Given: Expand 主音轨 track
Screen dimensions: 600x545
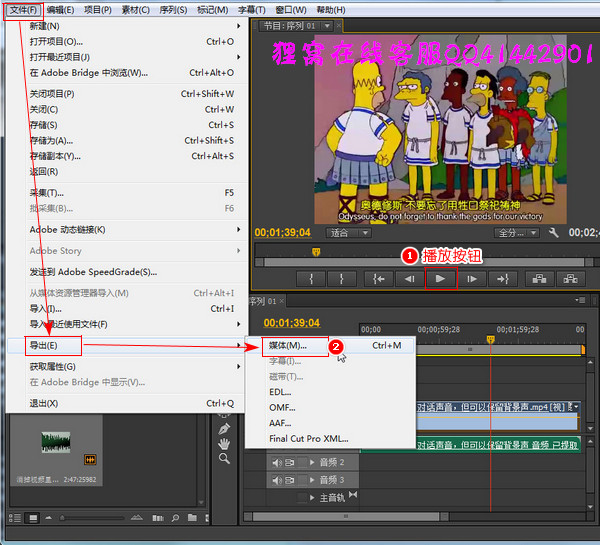Looking at the screenshot, I should pyautogui.click(x=312, y=498).
